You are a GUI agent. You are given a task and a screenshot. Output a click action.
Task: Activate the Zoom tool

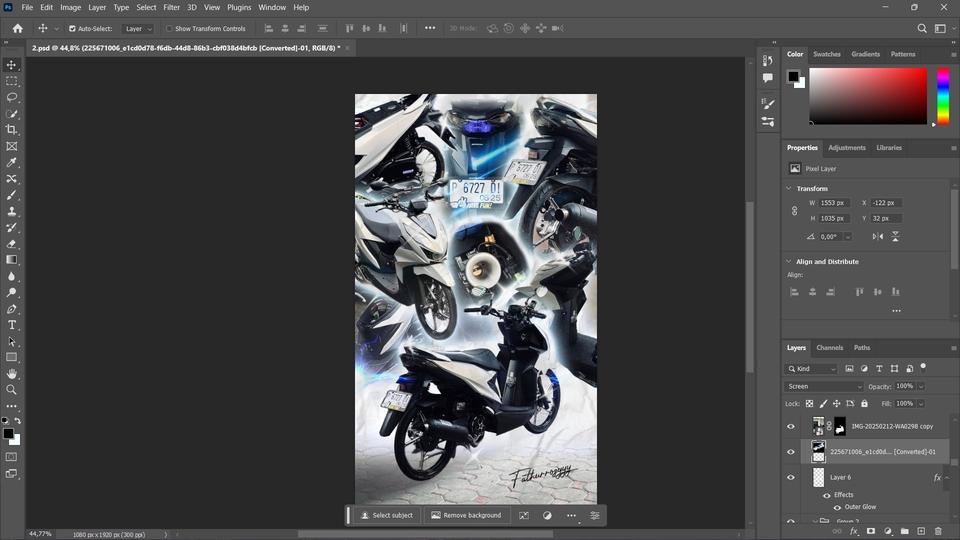[12, 390]
